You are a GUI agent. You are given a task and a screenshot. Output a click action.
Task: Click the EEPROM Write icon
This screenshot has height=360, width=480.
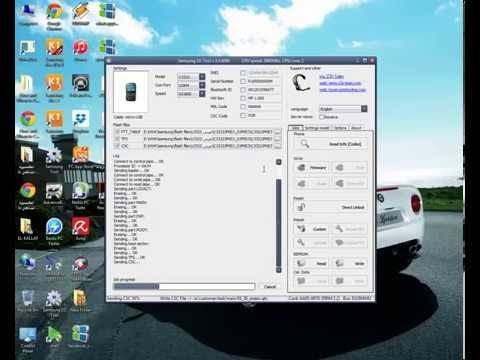(x=339, y=263)
